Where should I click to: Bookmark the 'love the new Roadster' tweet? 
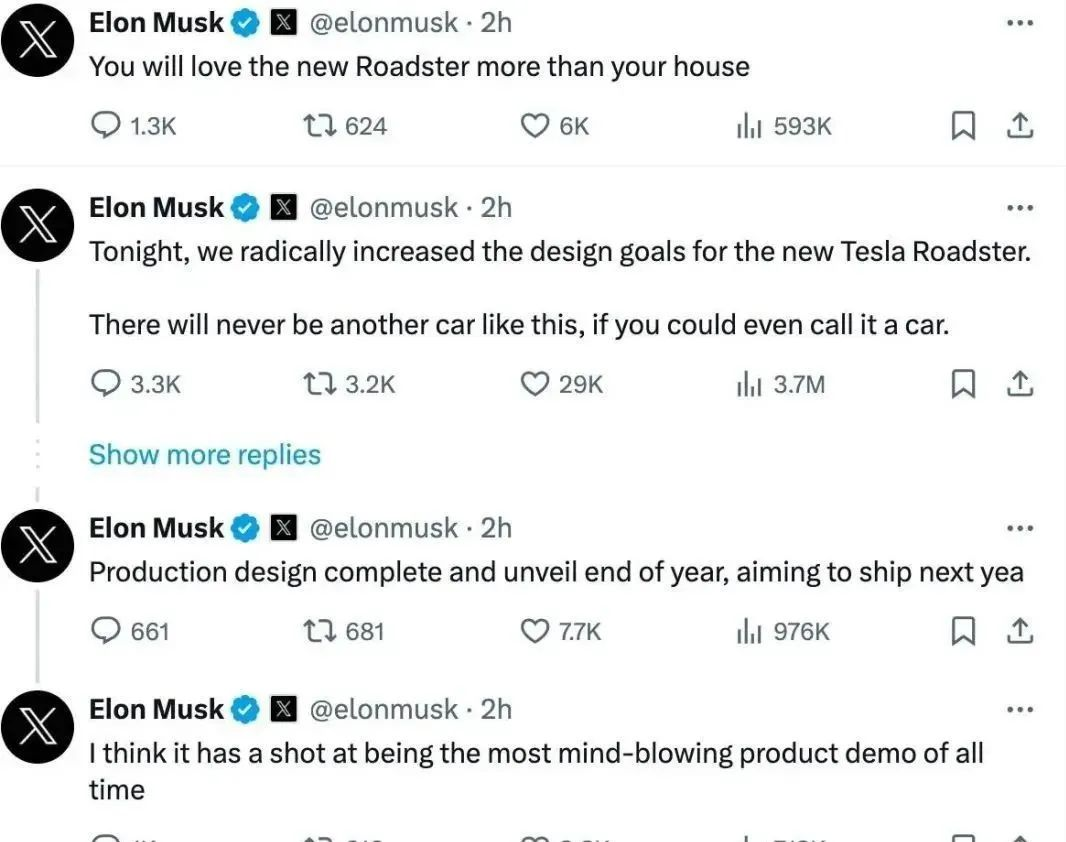(x=962, y=126)
